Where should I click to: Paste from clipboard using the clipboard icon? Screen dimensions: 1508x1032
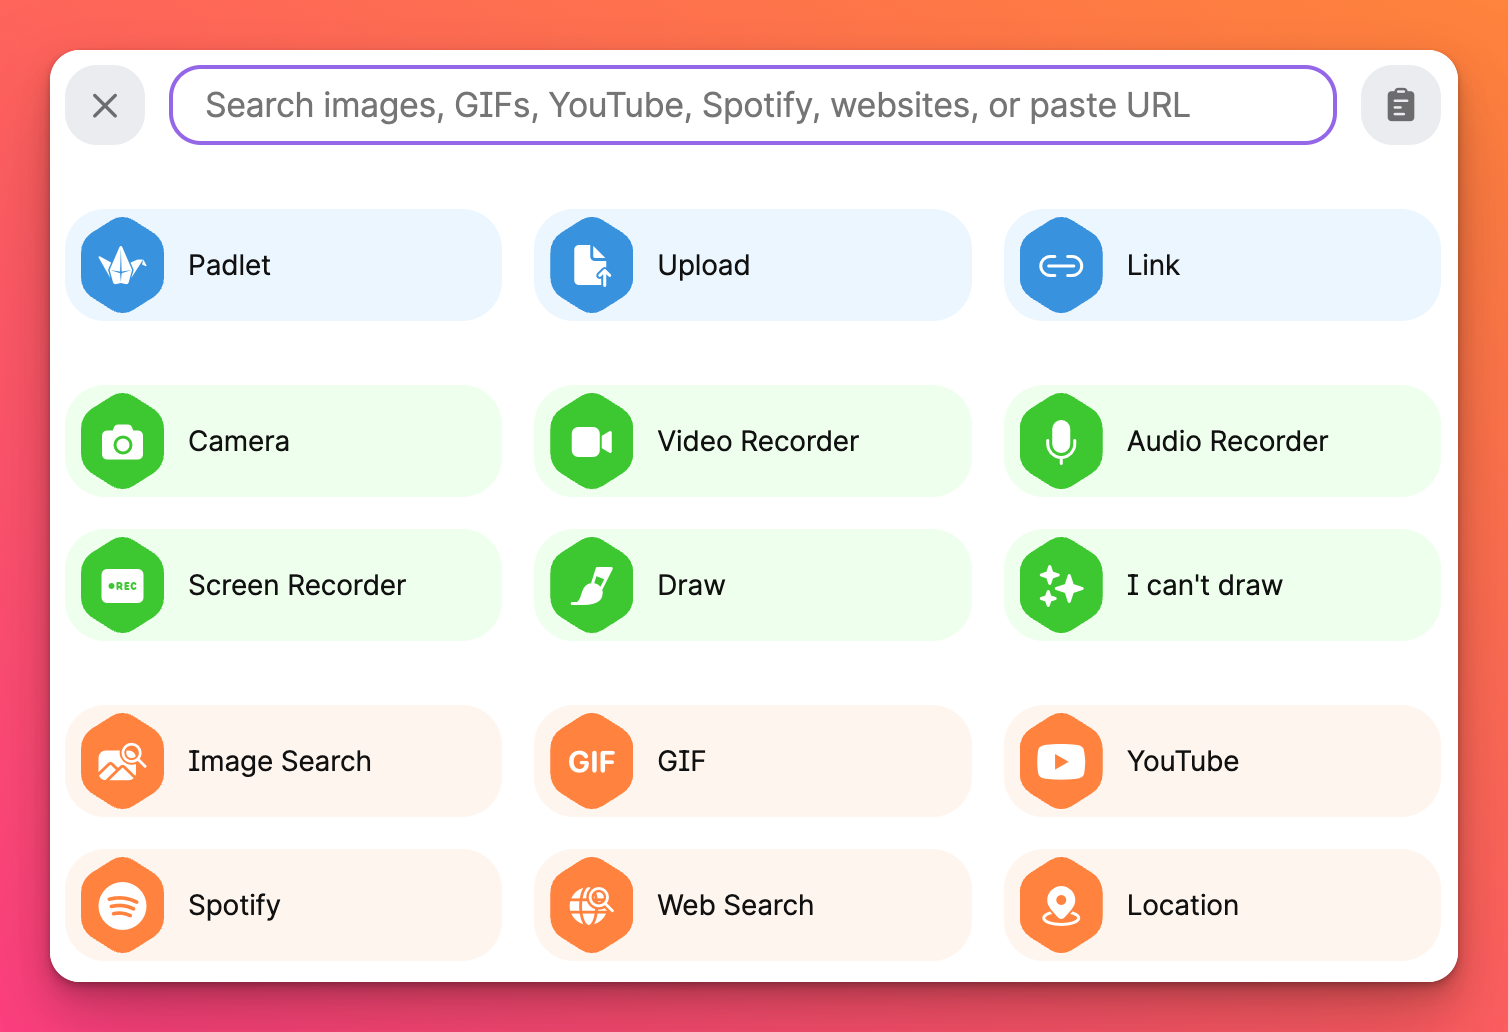coord(1400,105)
